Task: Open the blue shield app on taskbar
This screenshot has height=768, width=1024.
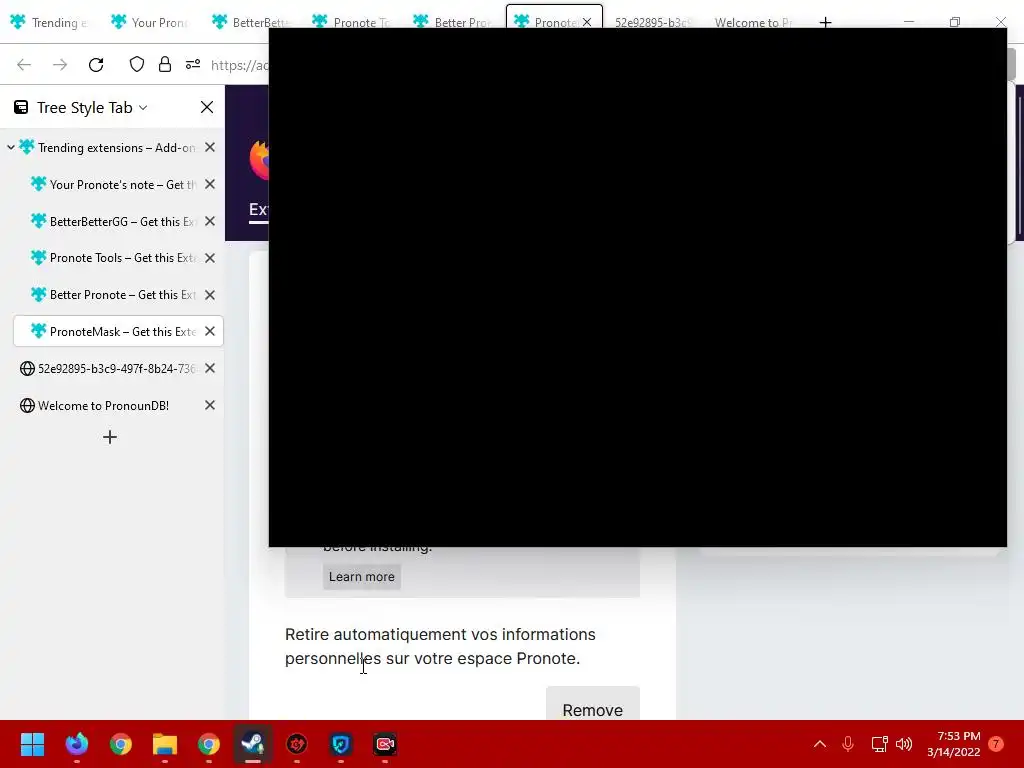Action: click(341, 744)
